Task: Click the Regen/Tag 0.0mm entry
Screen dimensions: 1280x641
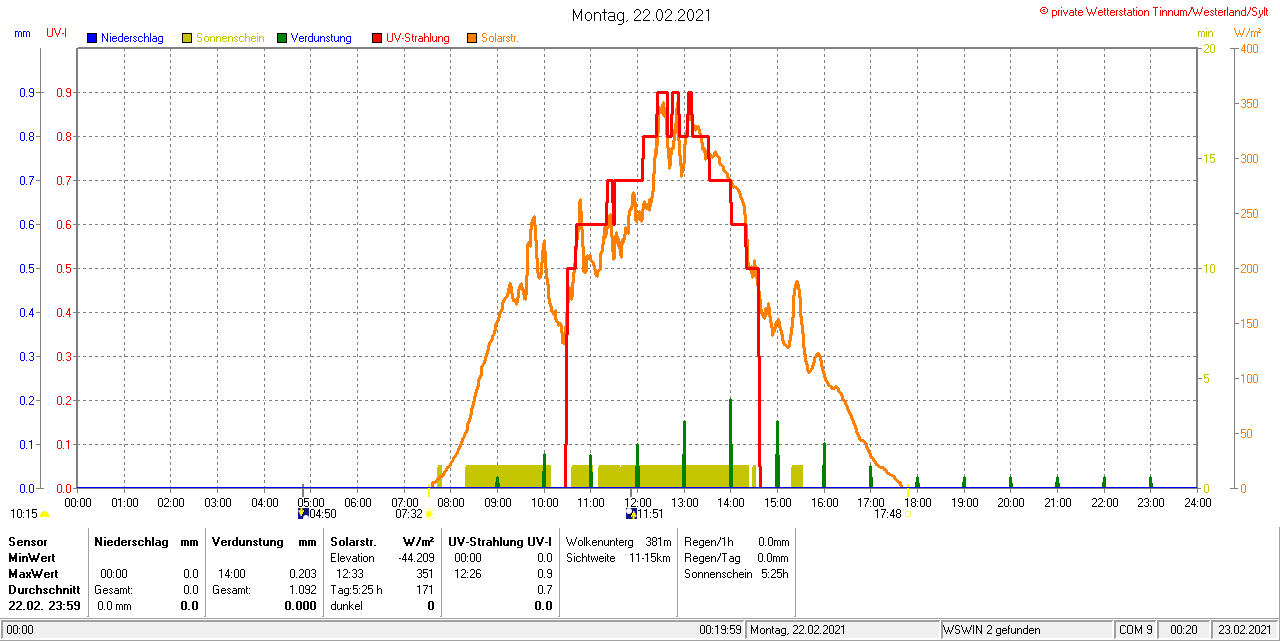Action: [x=736, y=558]
